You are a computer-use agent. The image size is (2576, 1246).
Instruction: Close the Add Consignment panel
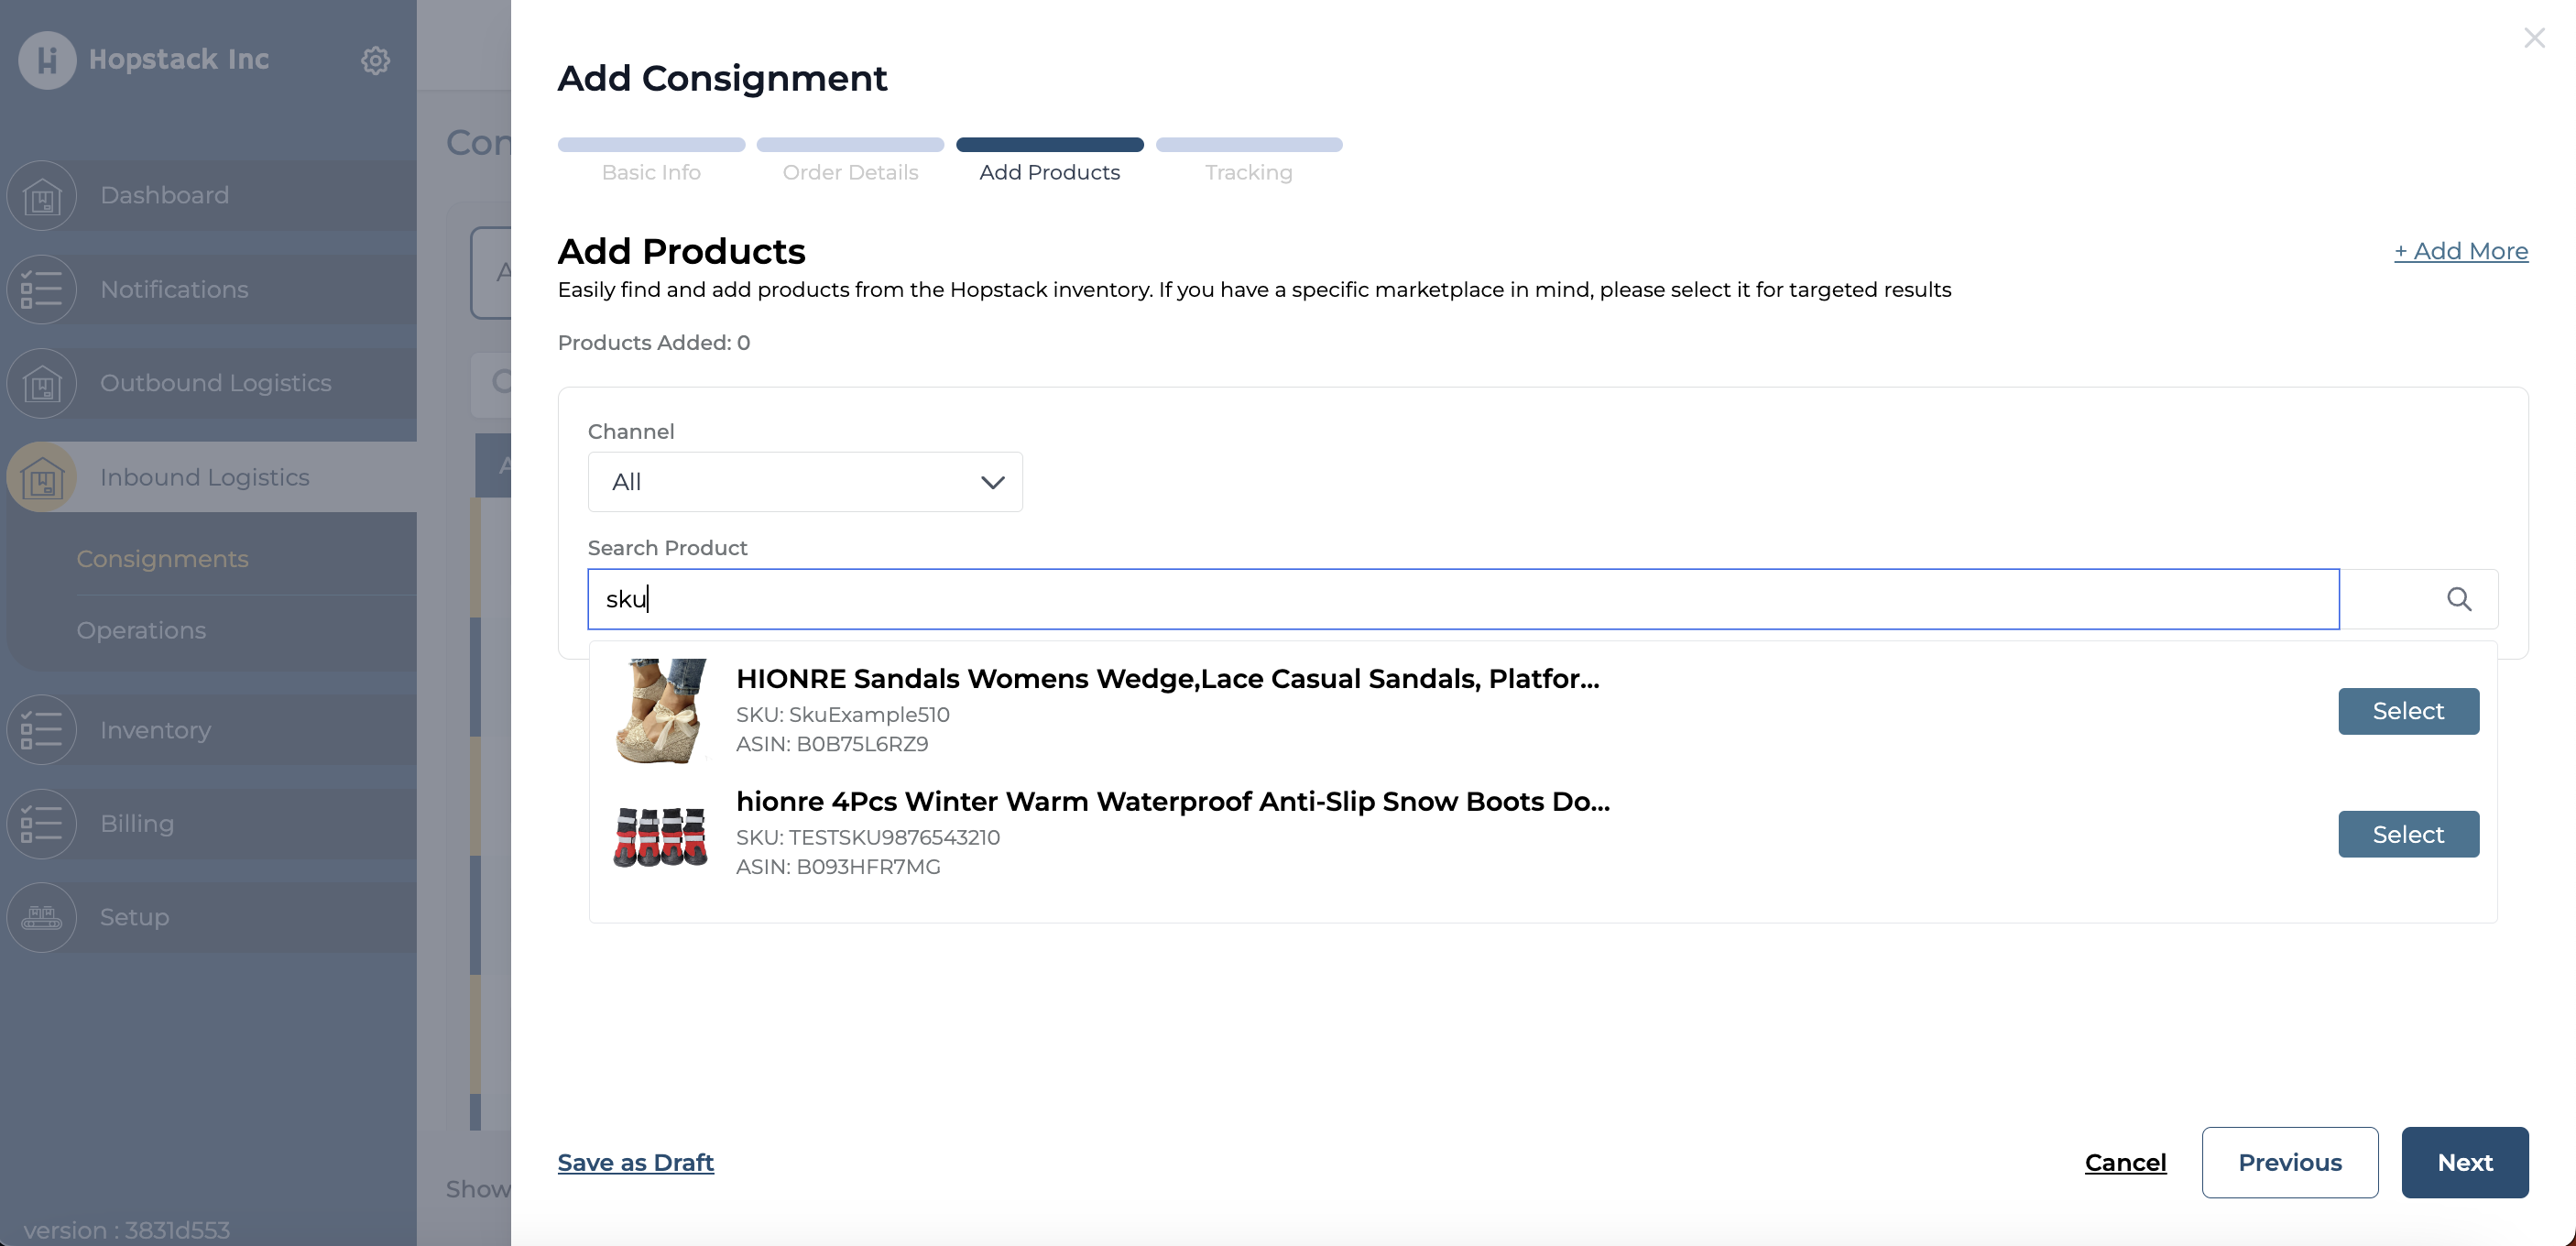pyautogui.click(x=2533, y=38)
